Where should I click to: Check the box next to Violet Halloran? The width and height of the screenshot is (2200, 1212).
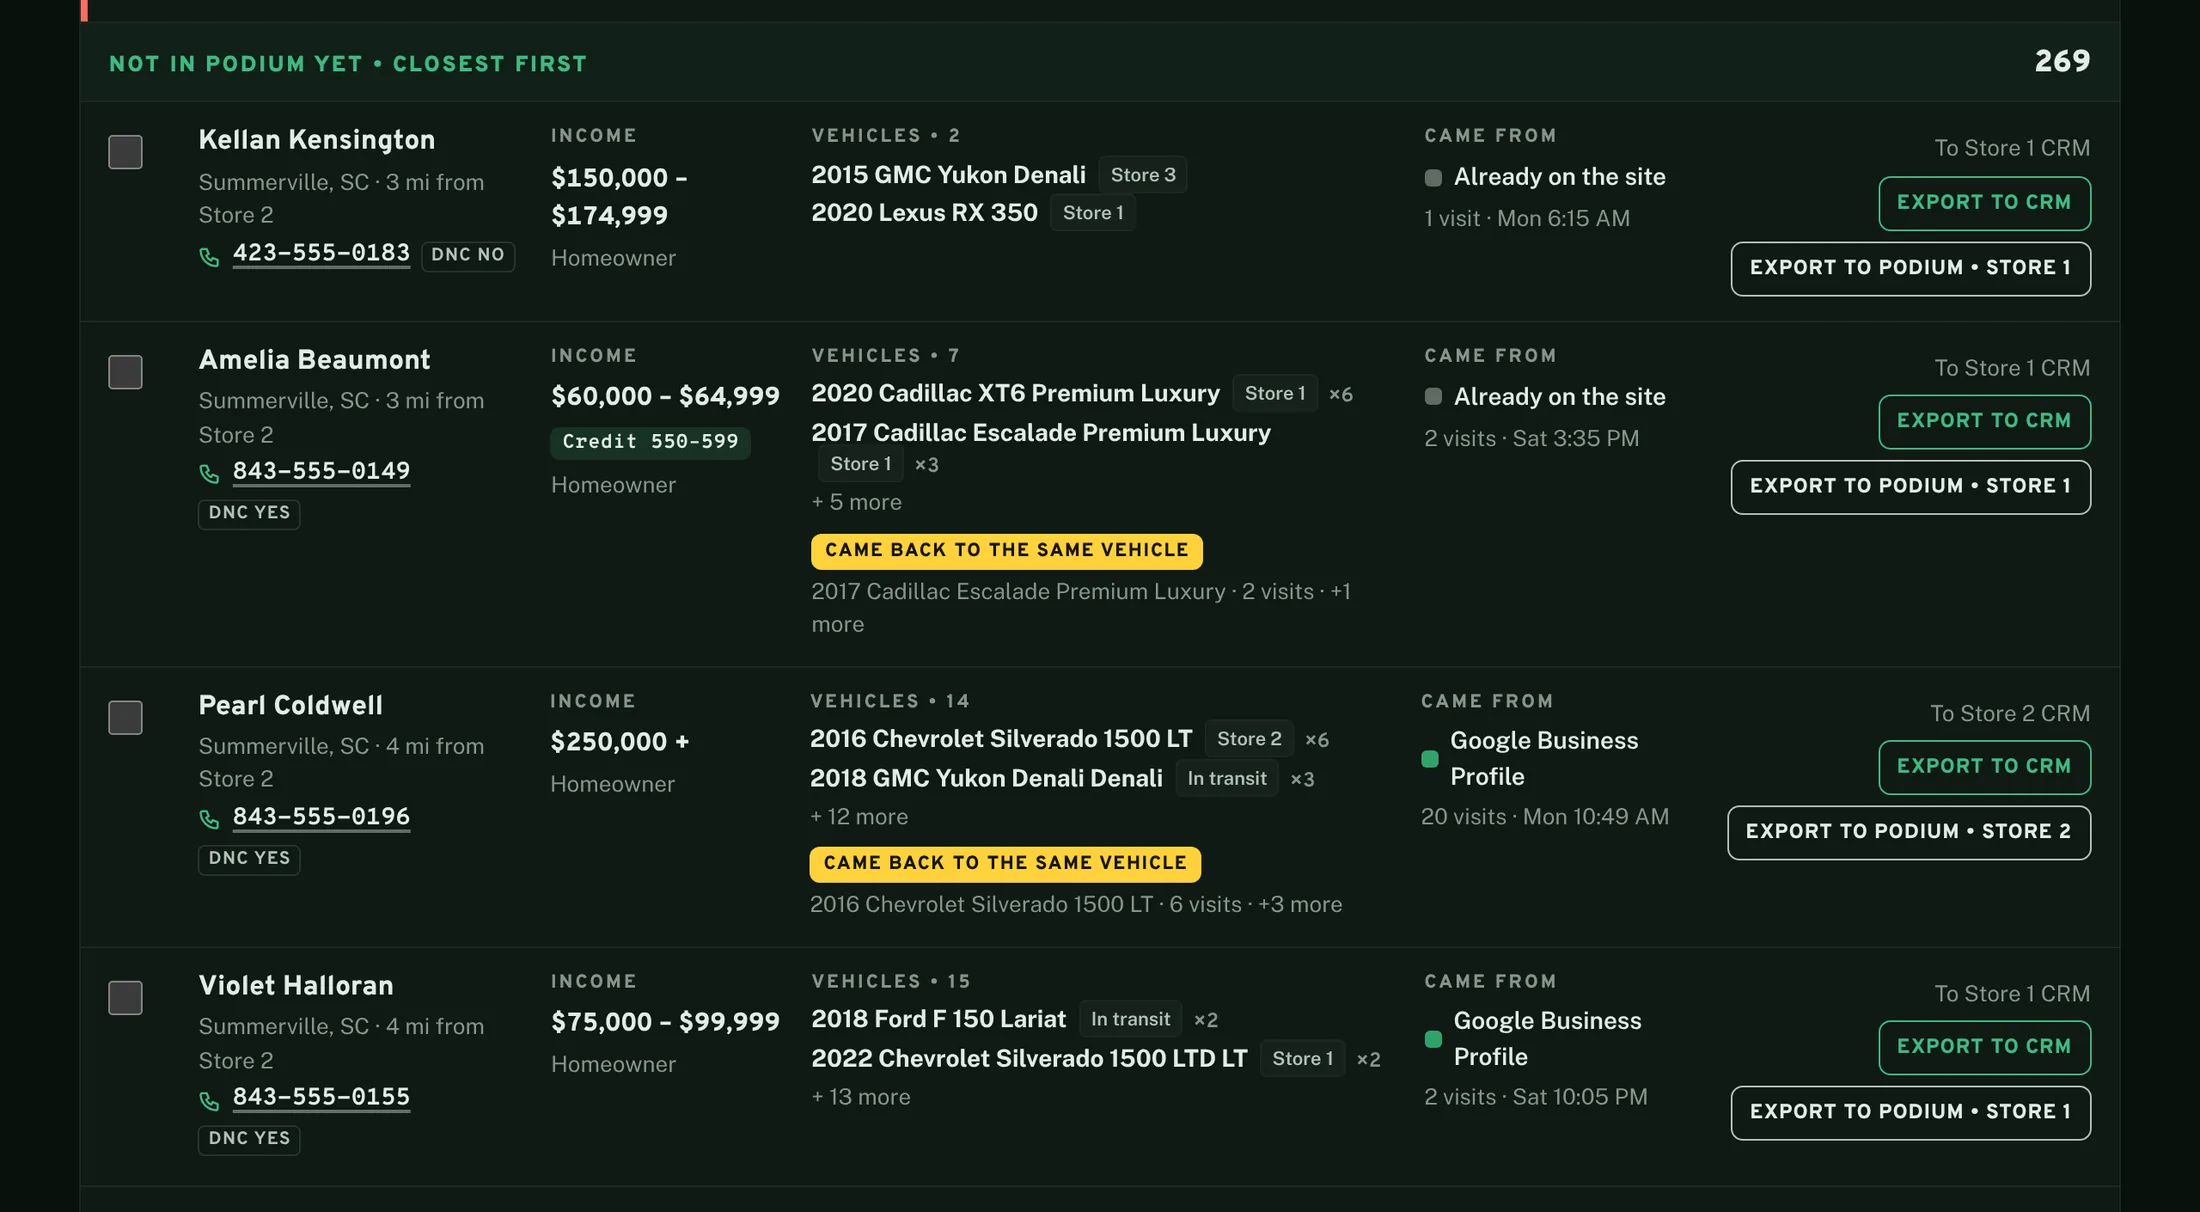click(125, 997)
